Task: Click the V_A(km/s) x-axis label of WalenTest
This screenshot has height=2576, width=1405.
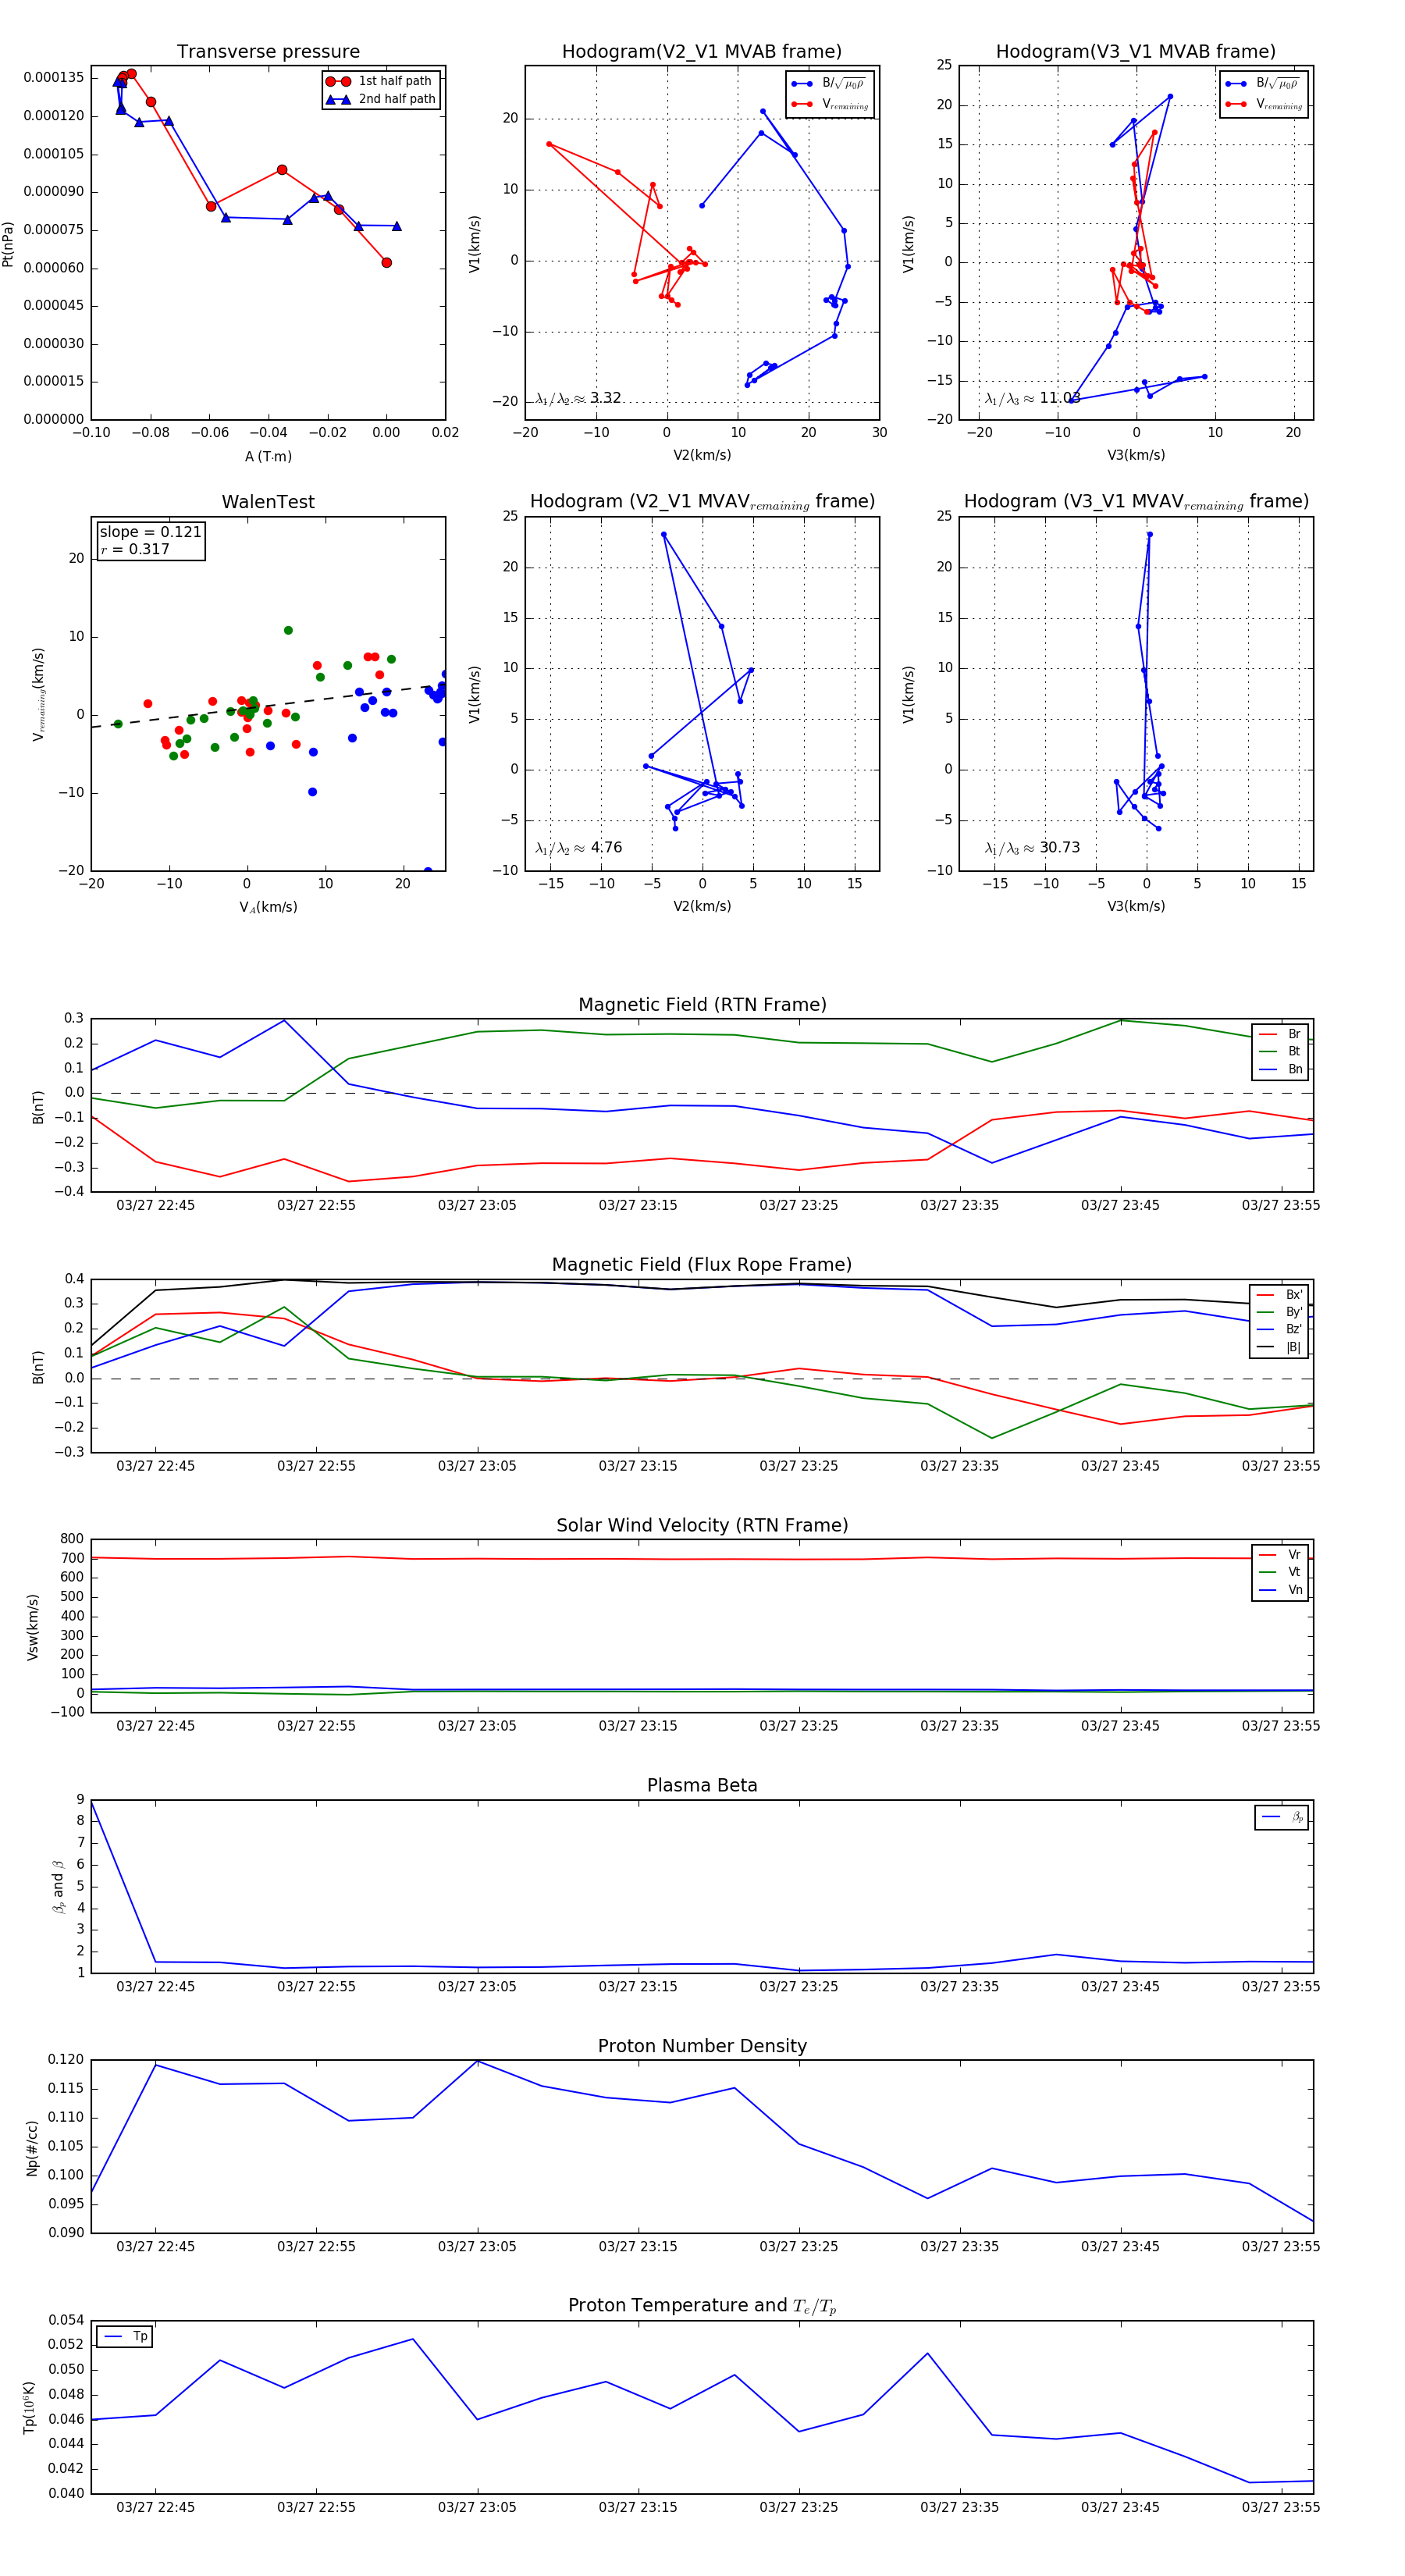Action: pyautogui.click(x=268, y=907)
